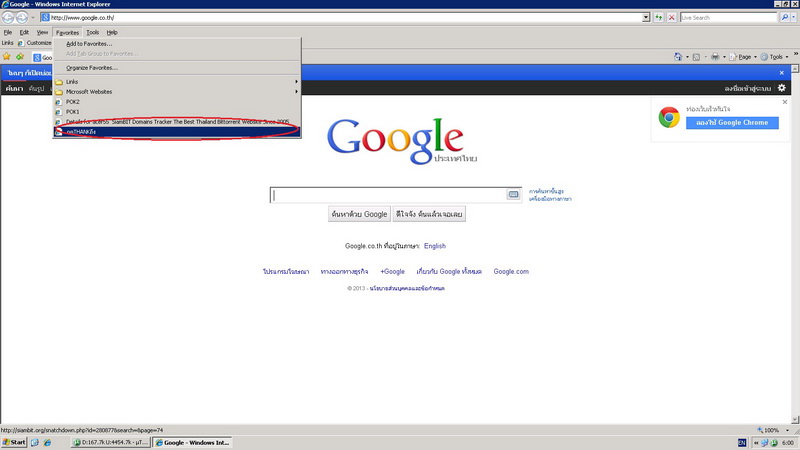Image resolution: width=800 pixels, height=450 pixels.
Task: Click the blue Google Chrome promo button
Action: pyautogui.click(x=732, y=122)
